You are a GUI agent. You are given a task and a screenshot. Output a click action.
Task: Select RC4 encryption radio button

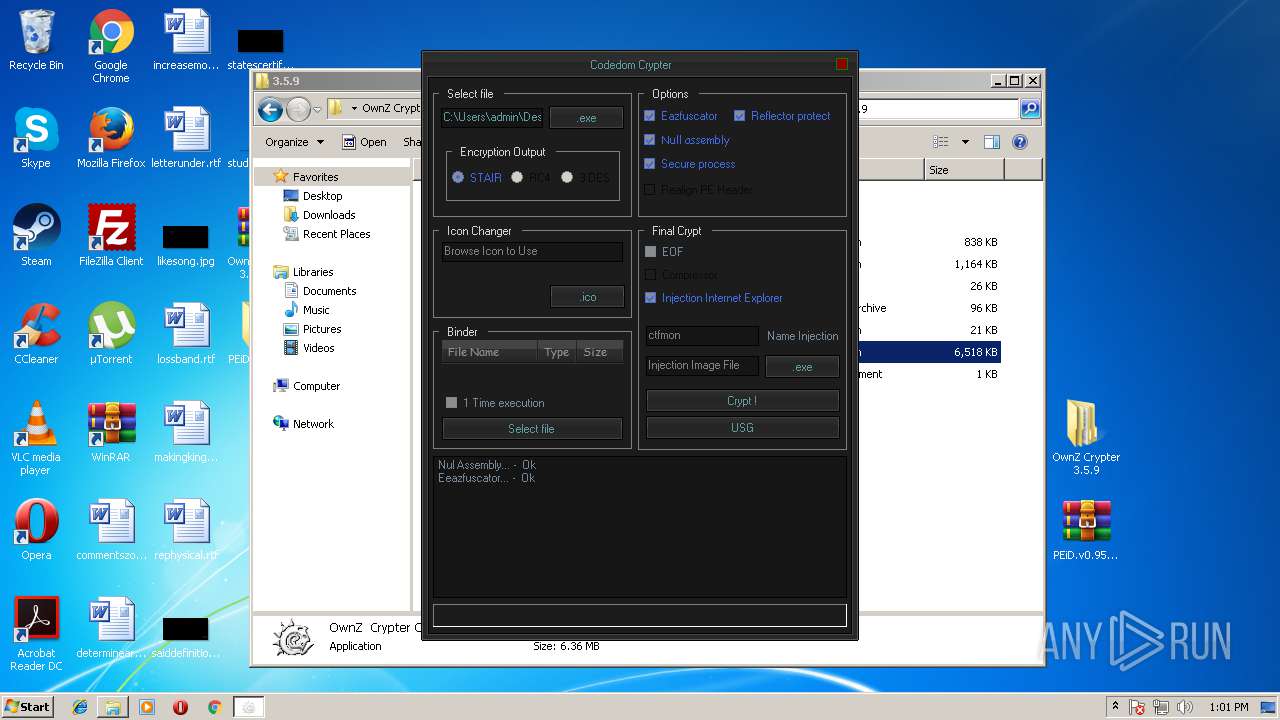point(517,177)
